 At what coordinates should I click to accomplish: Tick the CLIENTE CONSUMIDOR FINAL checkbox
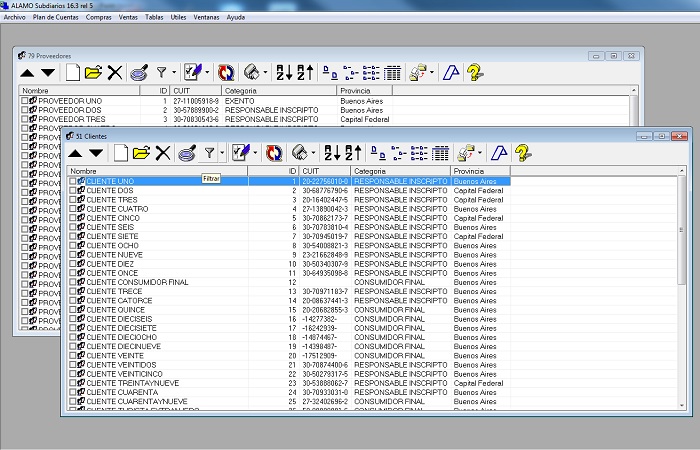(x=72, y=283)
